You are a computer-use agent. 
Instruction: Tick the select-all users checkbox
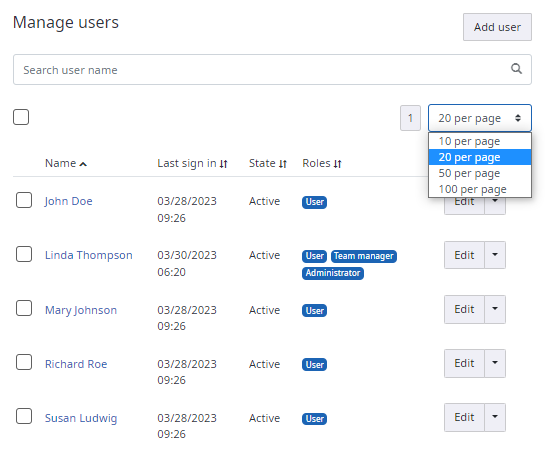[x=21, y=117]
